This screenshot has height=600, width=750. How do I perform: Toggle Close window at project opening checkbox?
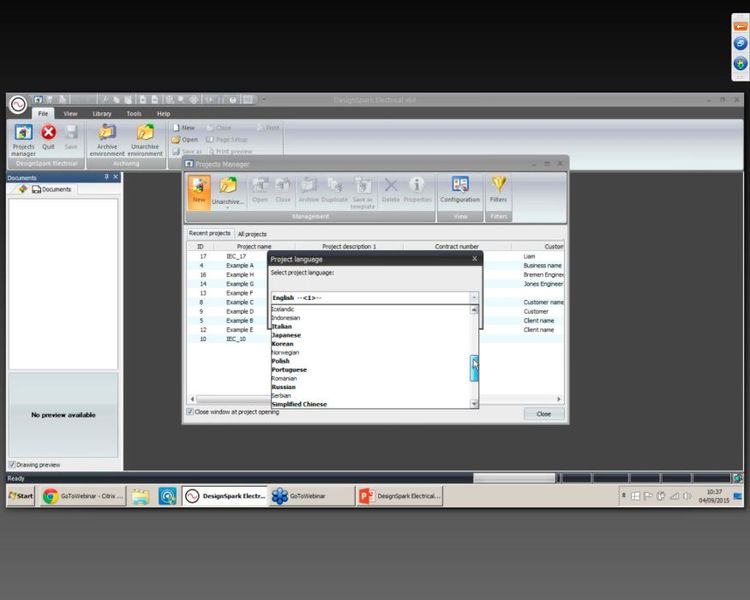(190, 411)
